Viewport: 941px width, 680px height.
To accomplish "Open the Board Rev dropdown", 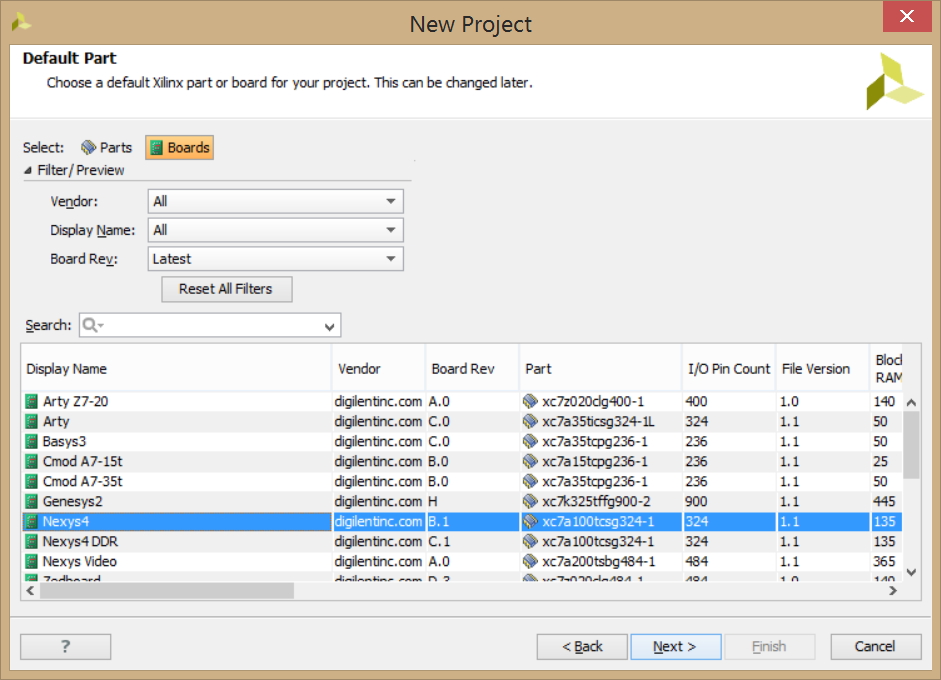I will coord(275,259).
